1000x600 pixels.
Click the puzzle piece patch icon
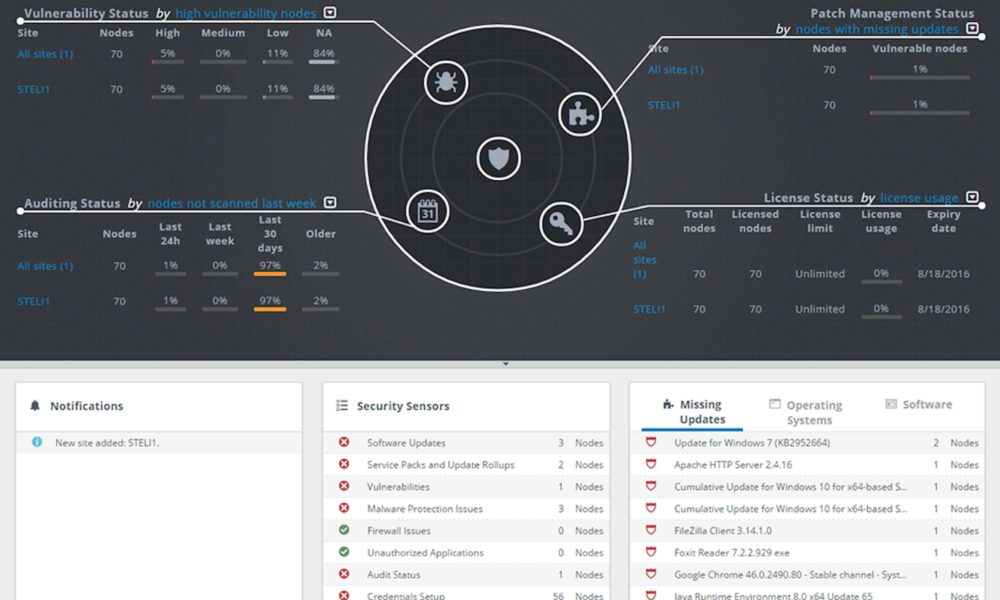point(578,114)
